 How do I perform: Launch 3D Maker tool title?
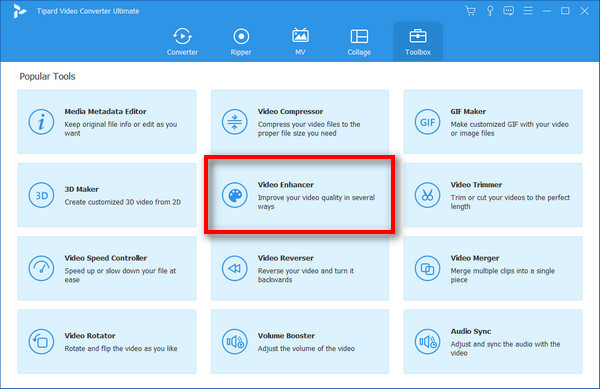(82, 189)
